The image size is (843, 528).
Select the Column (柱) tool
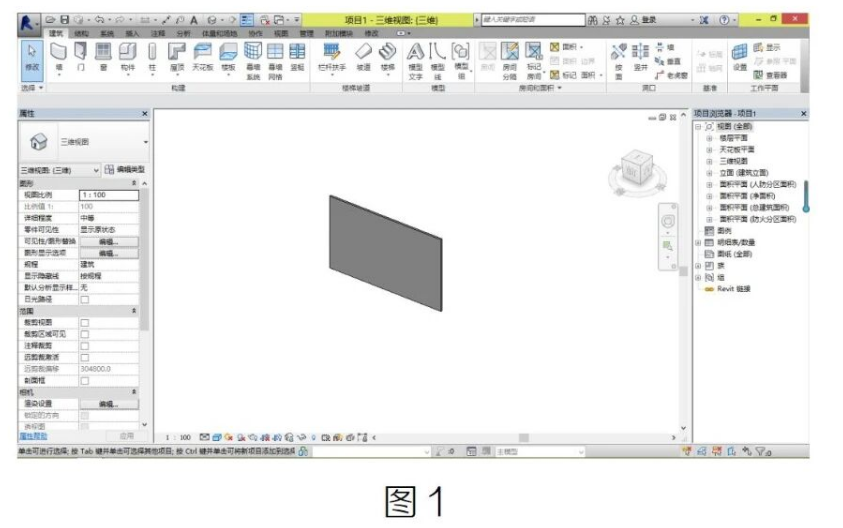point(152,57)
